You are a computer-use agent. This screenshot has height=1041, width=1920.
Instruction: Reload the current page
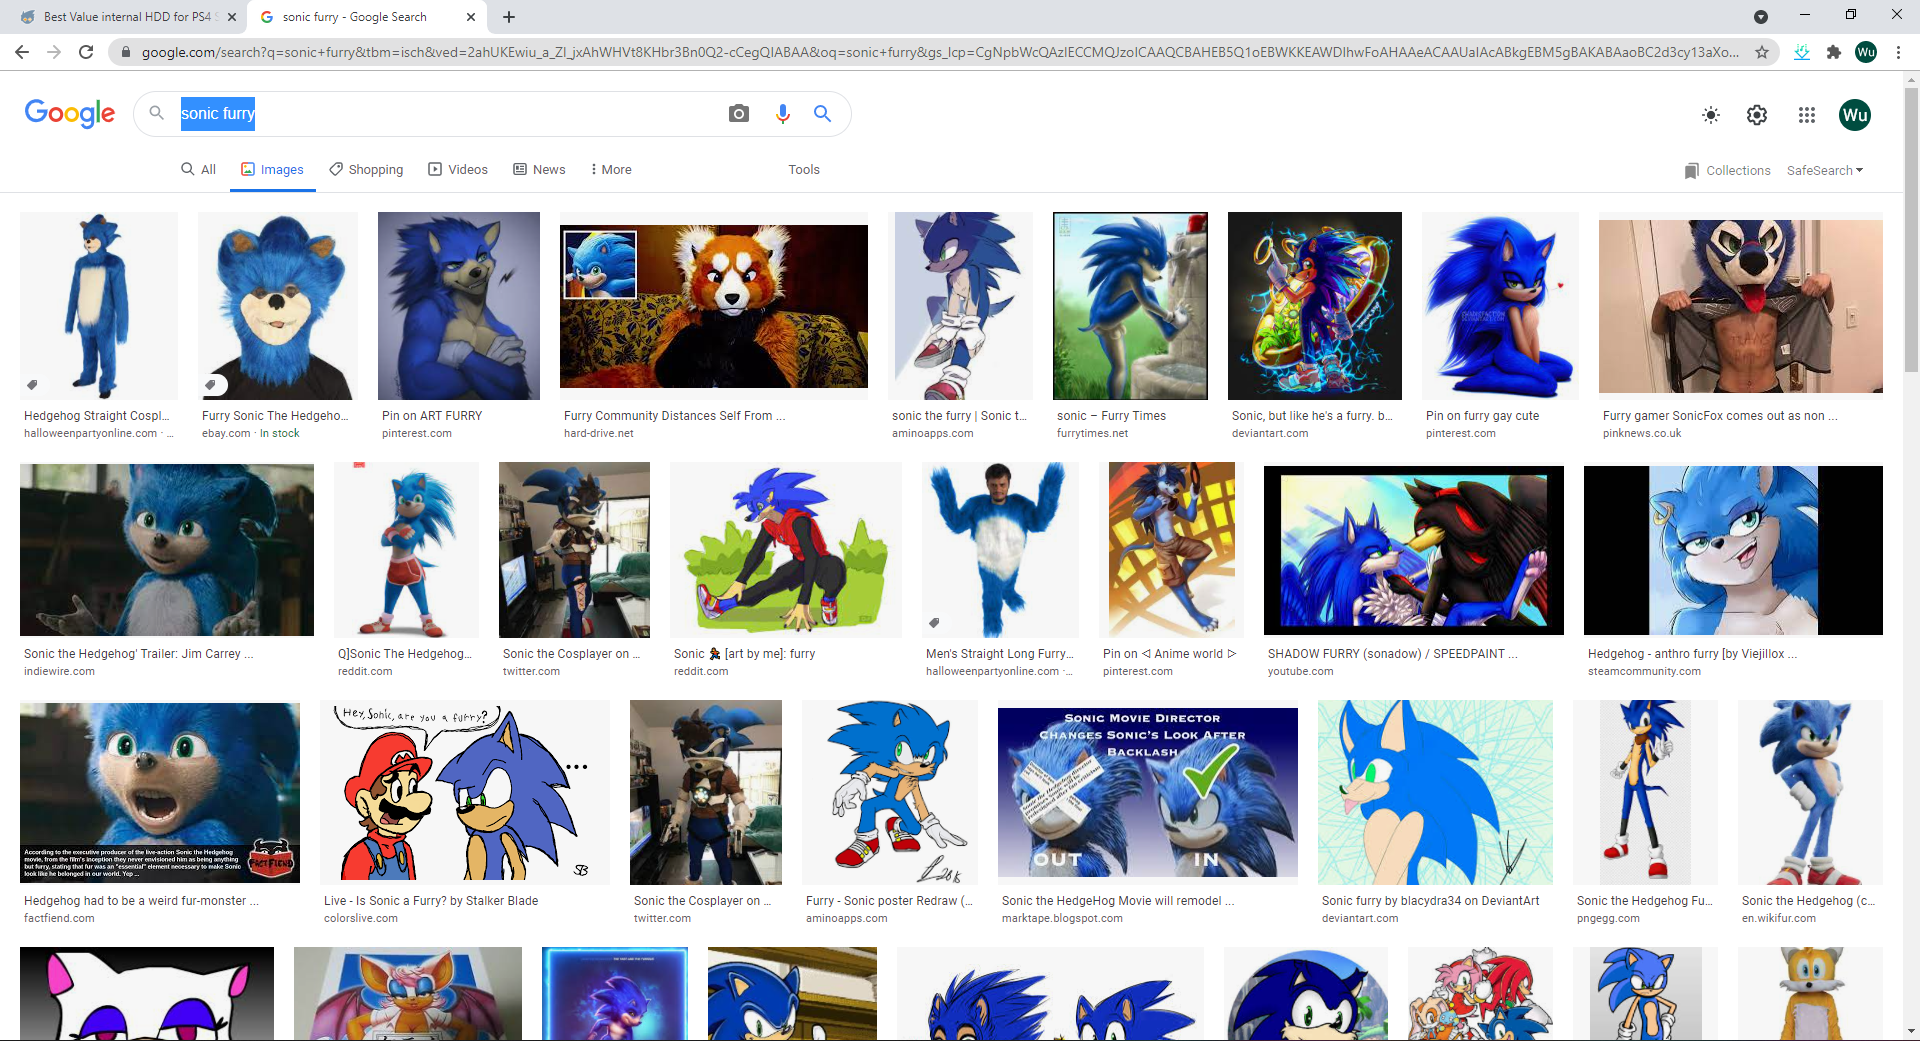coord(86,52)
